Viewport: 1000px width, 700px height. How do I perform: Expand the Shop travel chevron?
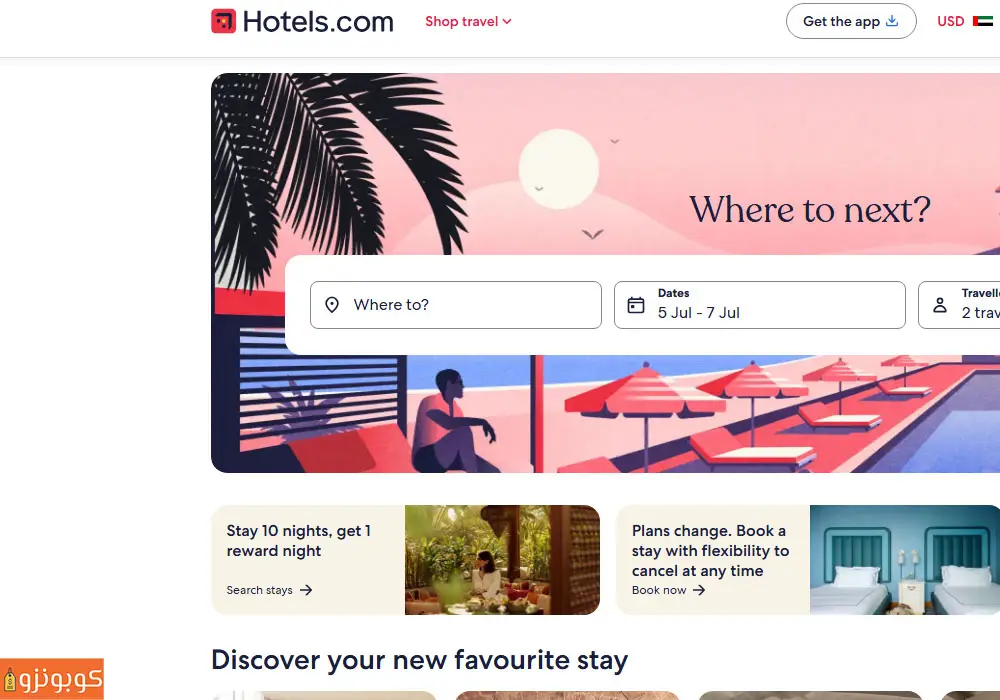point(507,22)
